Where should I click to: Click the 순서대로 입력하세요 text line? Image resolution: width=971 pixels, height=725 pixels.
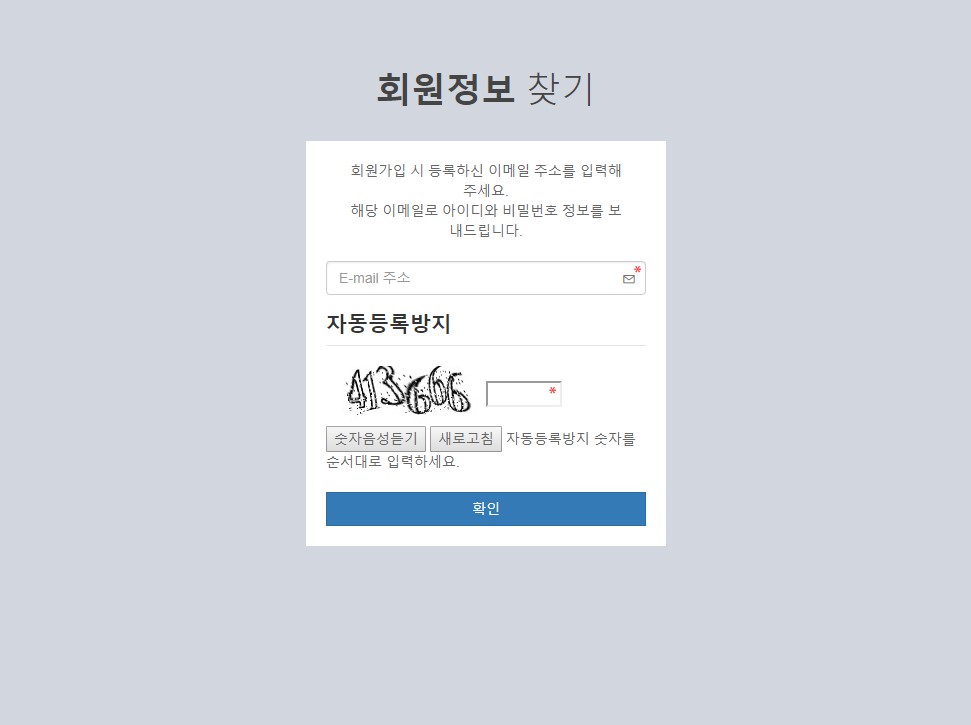[393, 462]
